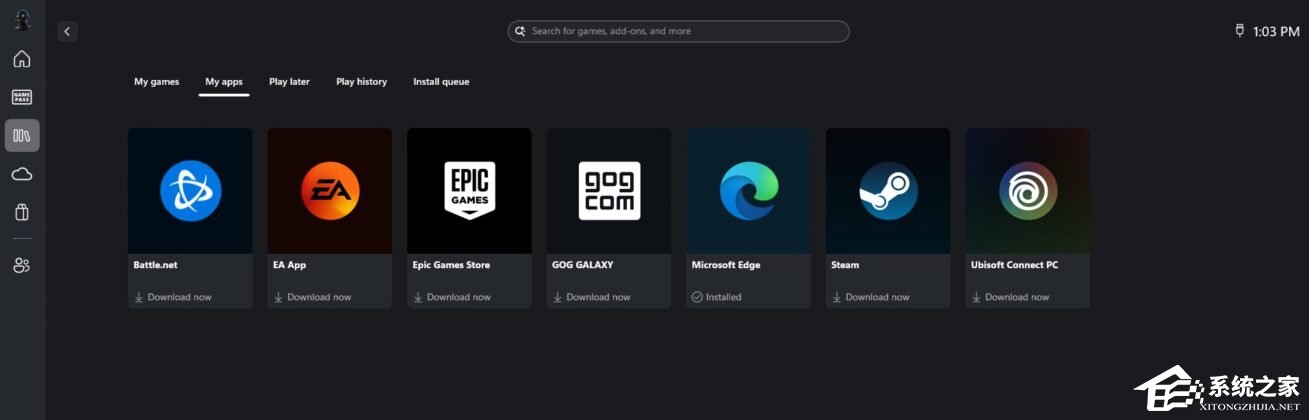This screenshot has width=1309, height=420.
Task: Click the back arrow button
Action: tap(67, 31)
